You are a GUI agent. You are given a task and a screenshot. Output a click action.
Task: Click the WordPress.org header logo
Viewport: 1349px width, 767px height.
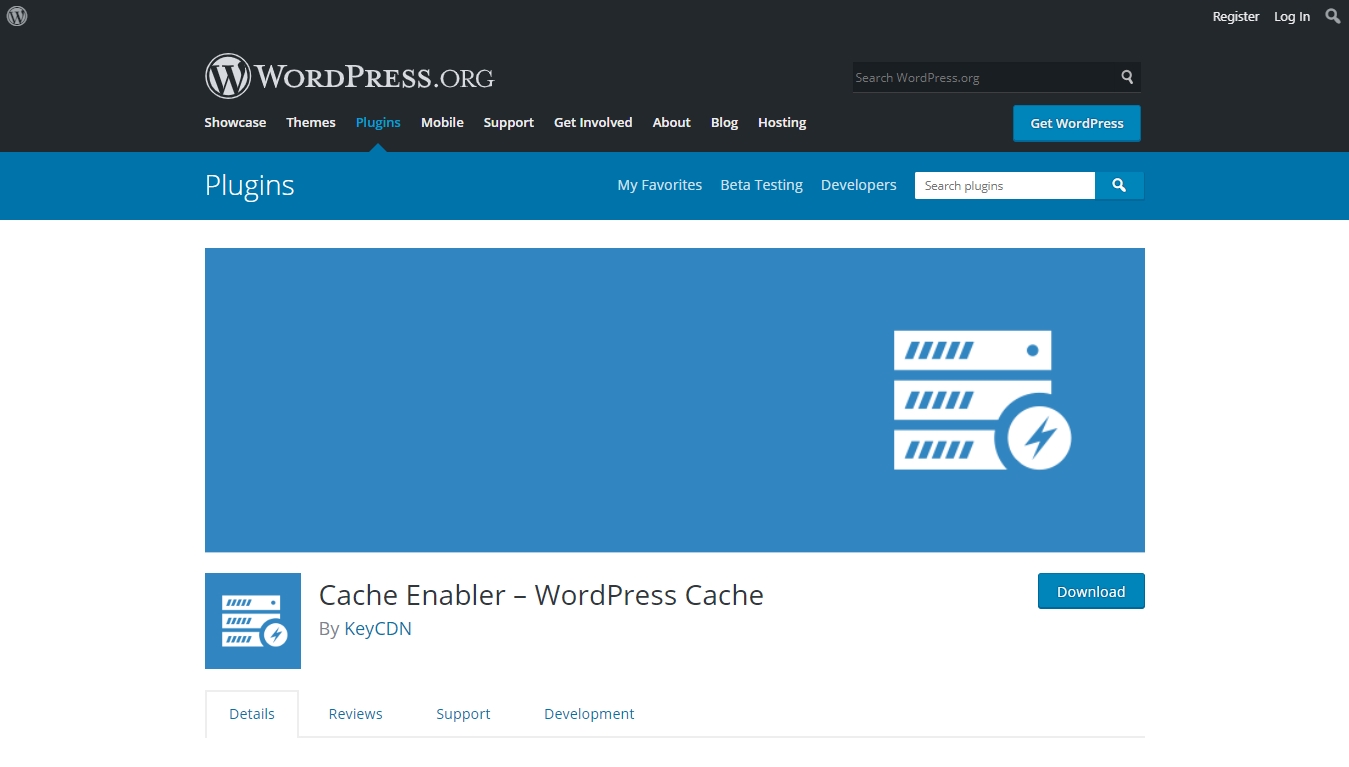tap(350, 76)
